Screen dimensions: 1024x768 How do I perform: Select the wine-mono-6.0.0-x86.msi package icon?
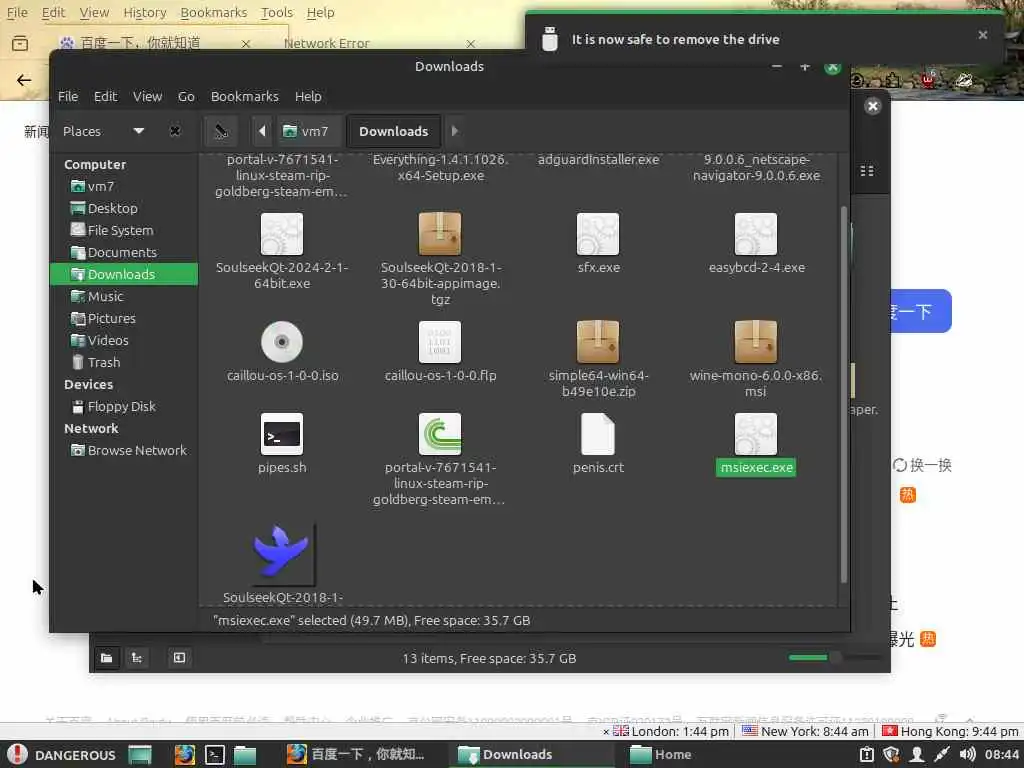pos(756,342)
